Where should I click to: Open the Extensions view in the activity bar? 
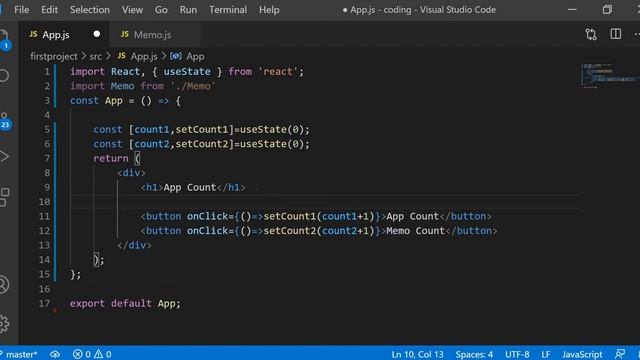(4, 197)
